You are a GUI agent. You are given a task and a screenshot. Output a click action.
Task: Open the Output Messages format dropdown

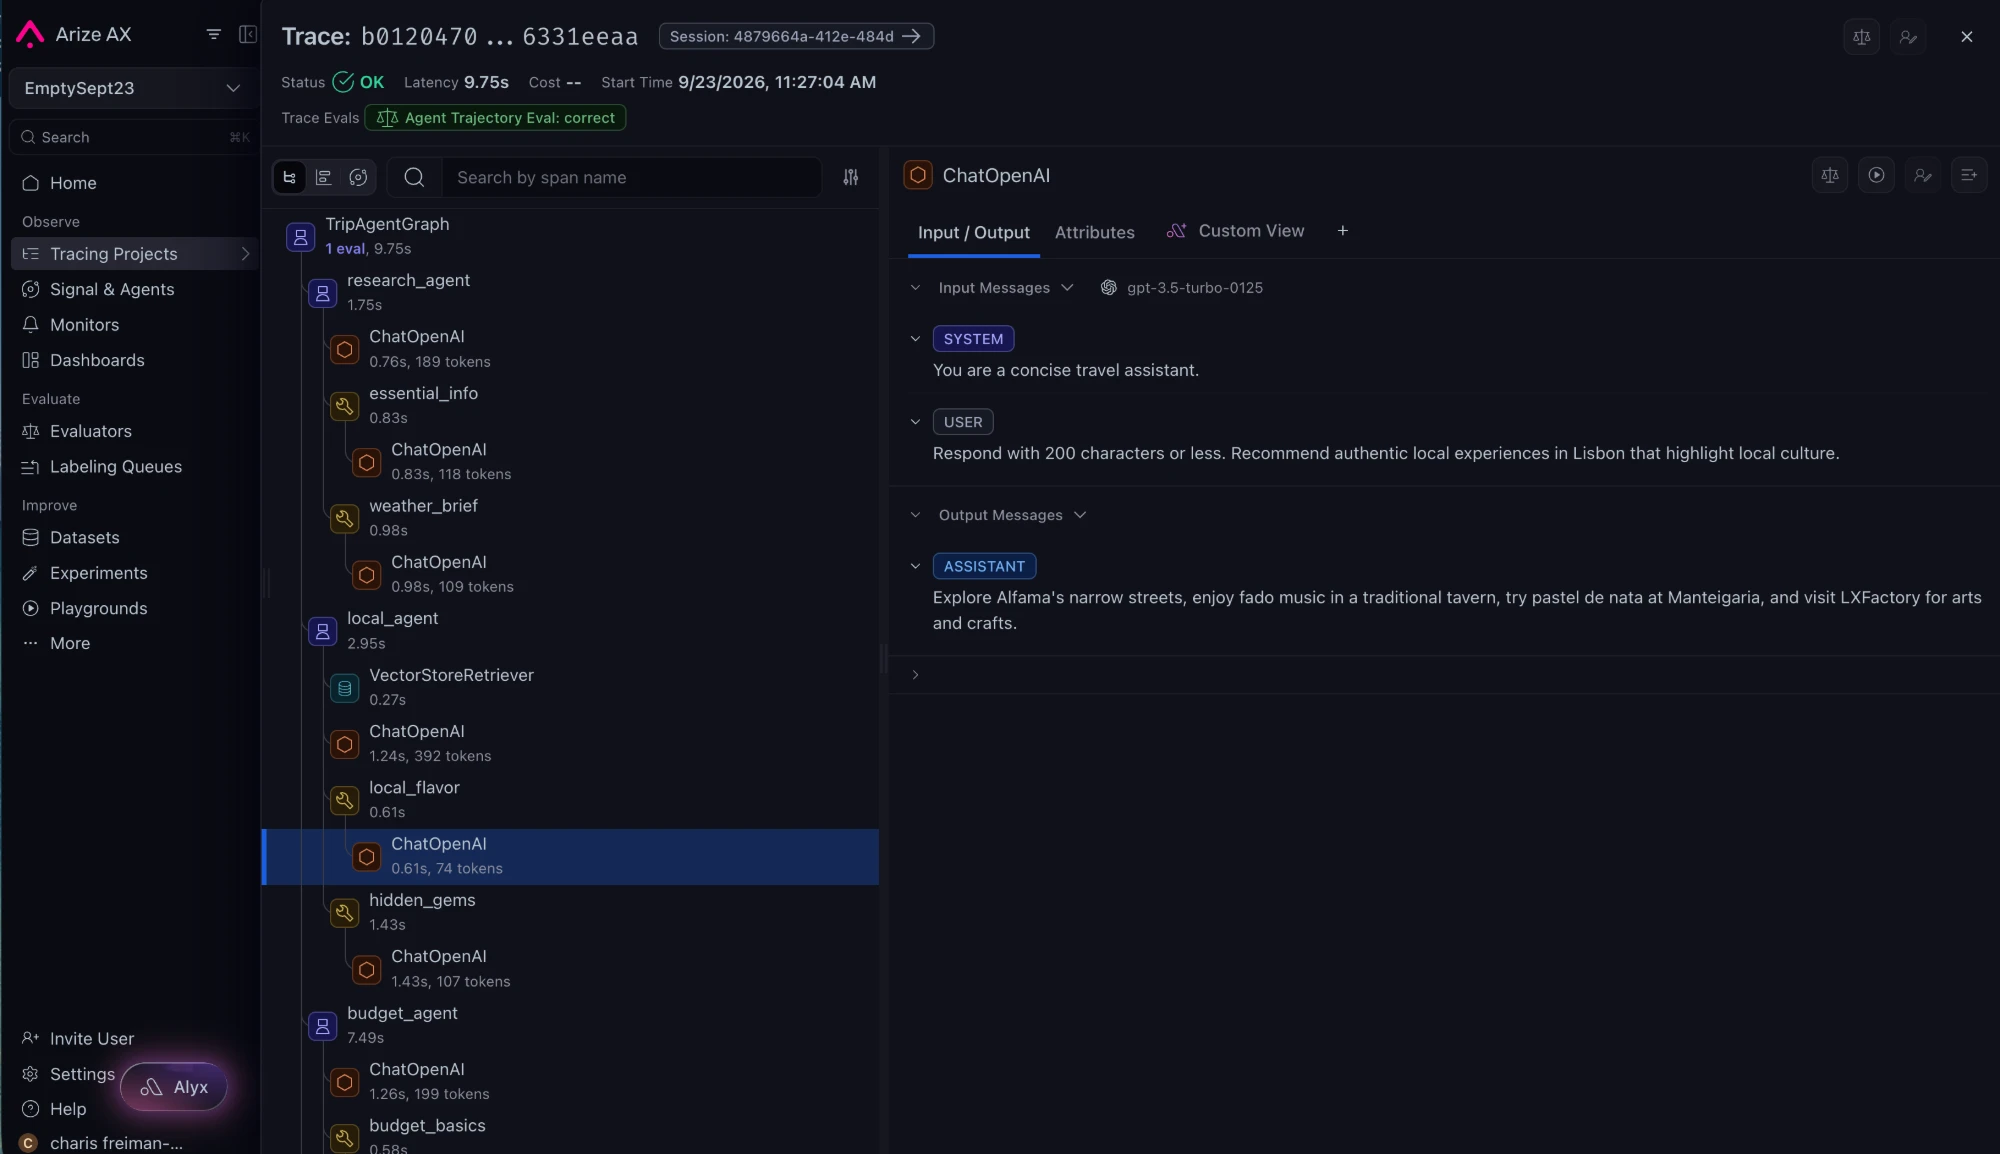[1012, 515]
